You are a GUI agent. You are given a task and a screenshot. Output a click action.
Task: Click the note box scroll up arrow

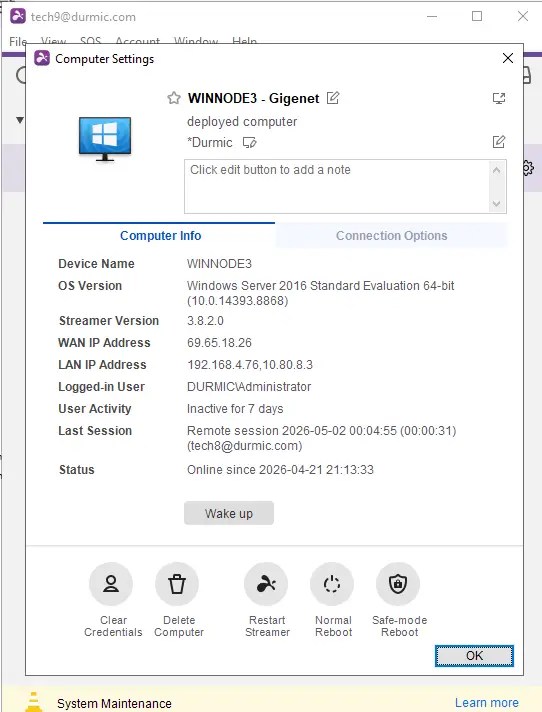pos(497,170)
